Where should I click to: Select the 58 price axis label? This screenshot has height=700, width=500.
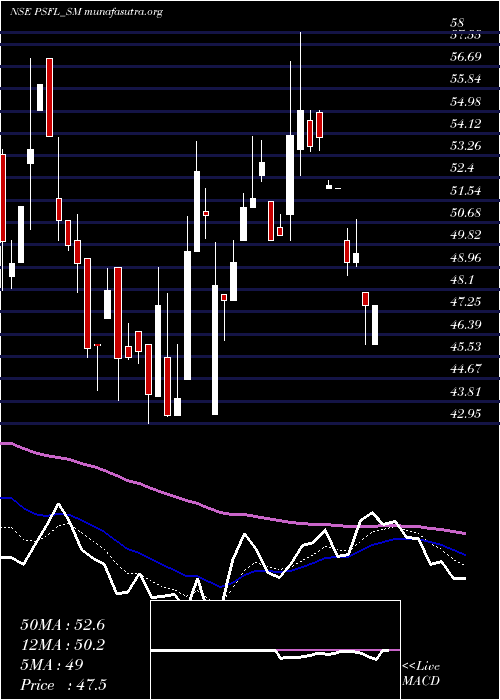(458, 23)
